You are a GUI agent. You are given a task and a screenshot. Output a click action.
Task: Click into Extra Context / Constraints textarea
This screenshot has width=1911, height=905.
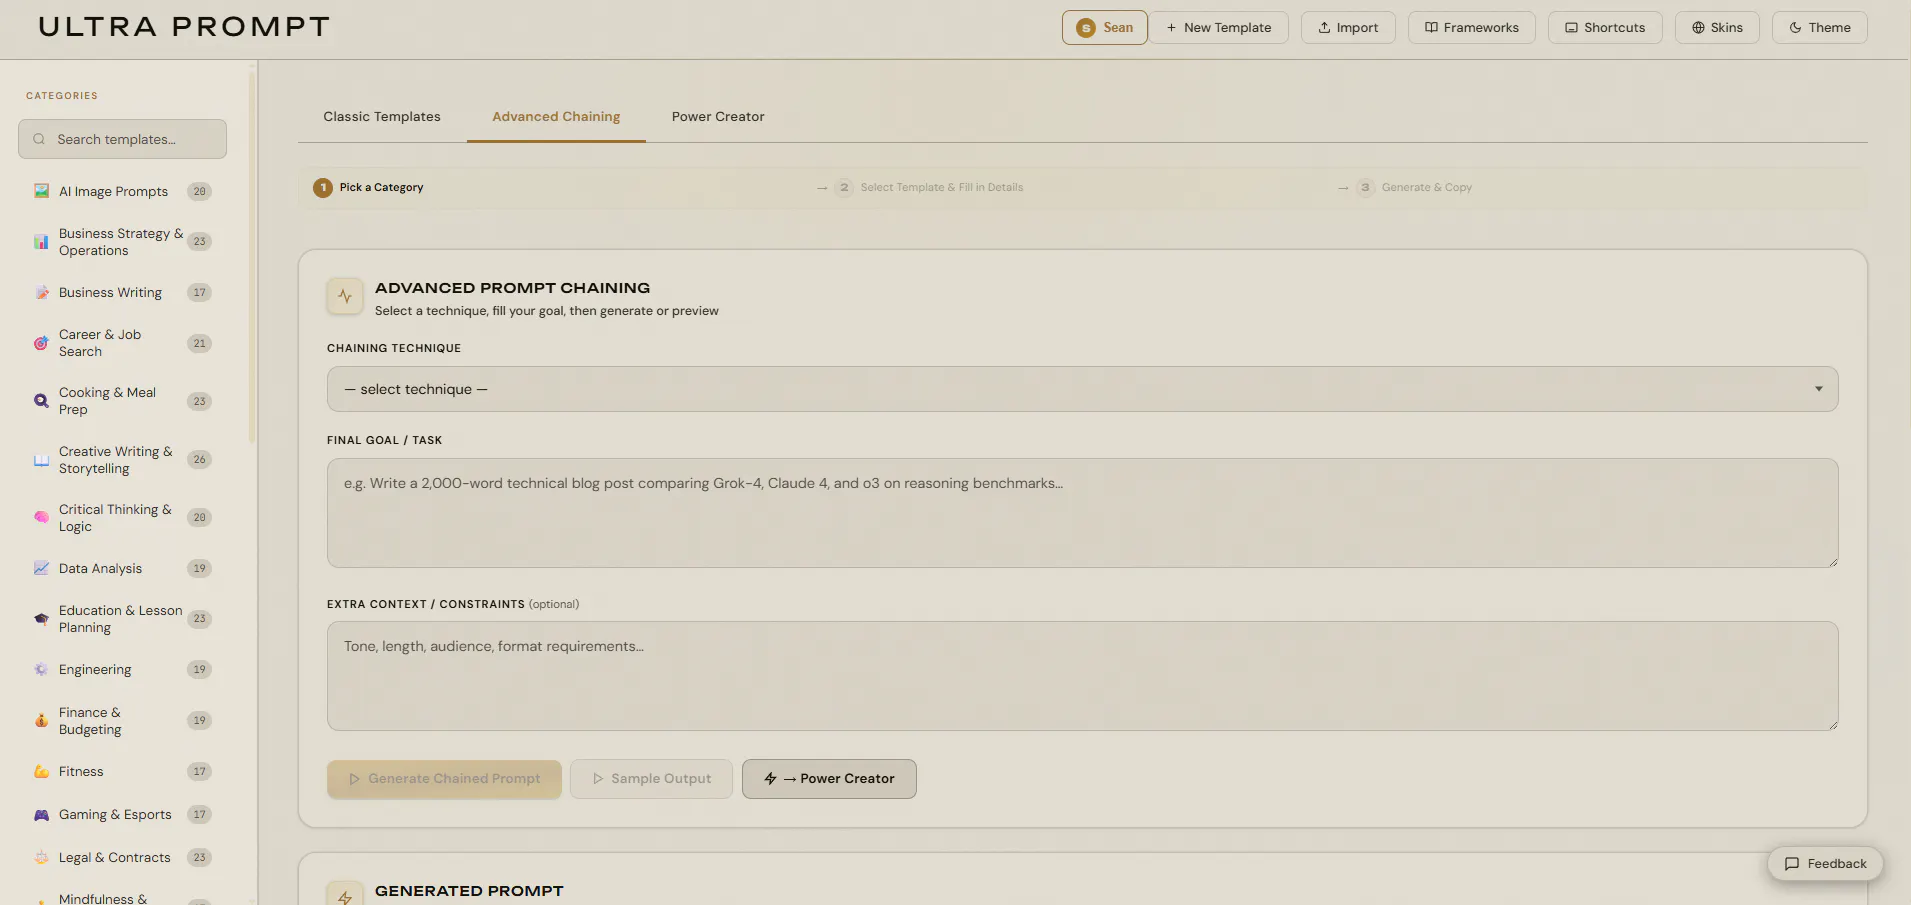[x=1082, y=676]
